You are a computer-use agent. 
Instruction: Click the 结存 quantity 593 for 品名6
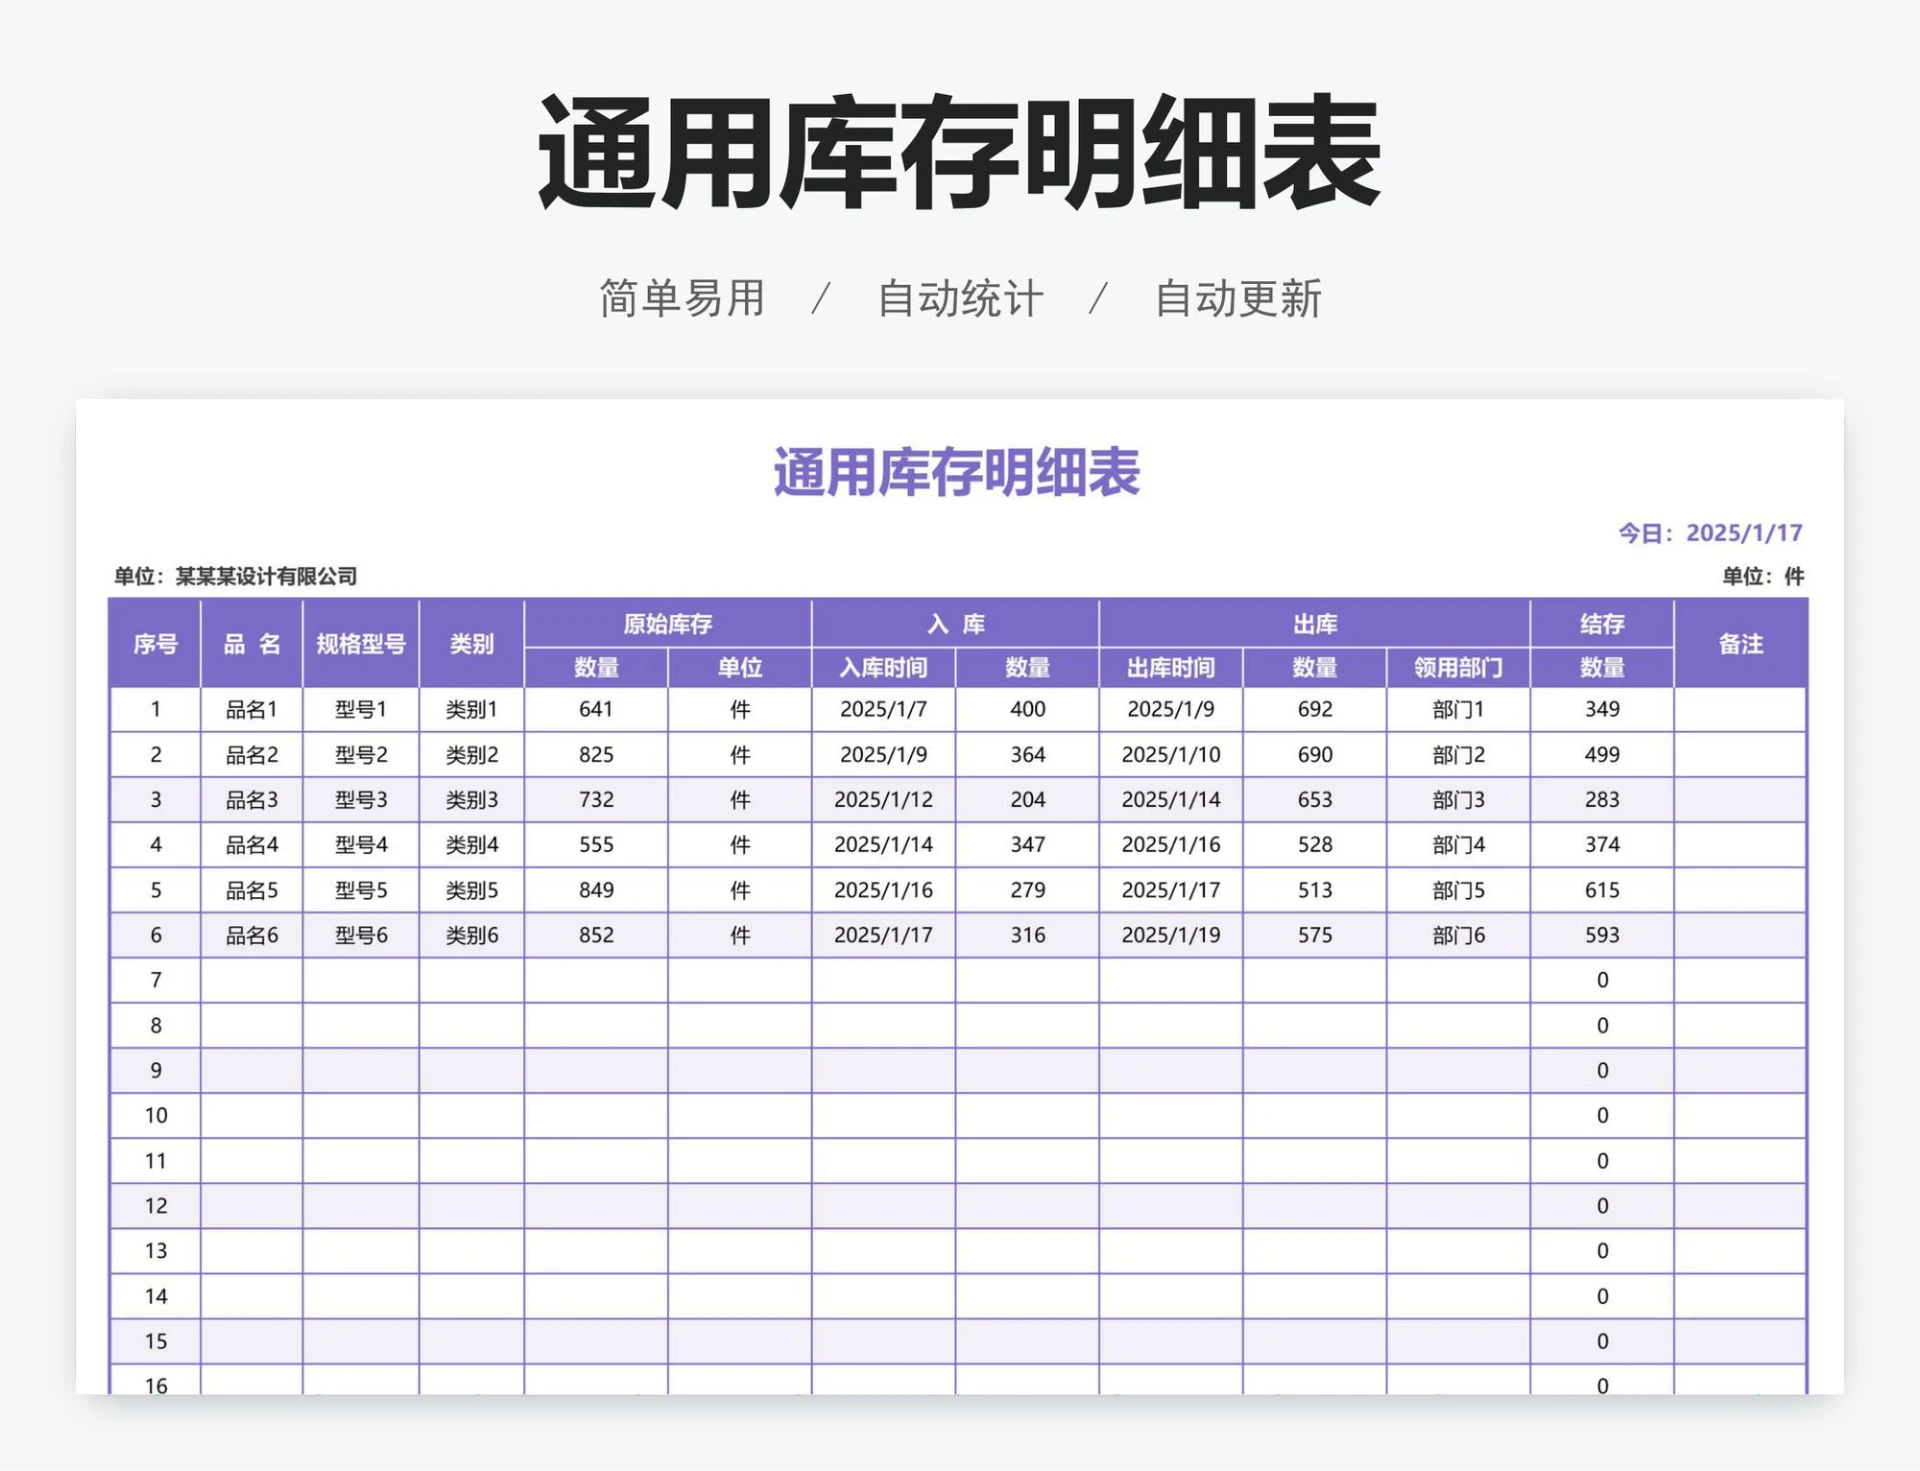pos(1602,934)
